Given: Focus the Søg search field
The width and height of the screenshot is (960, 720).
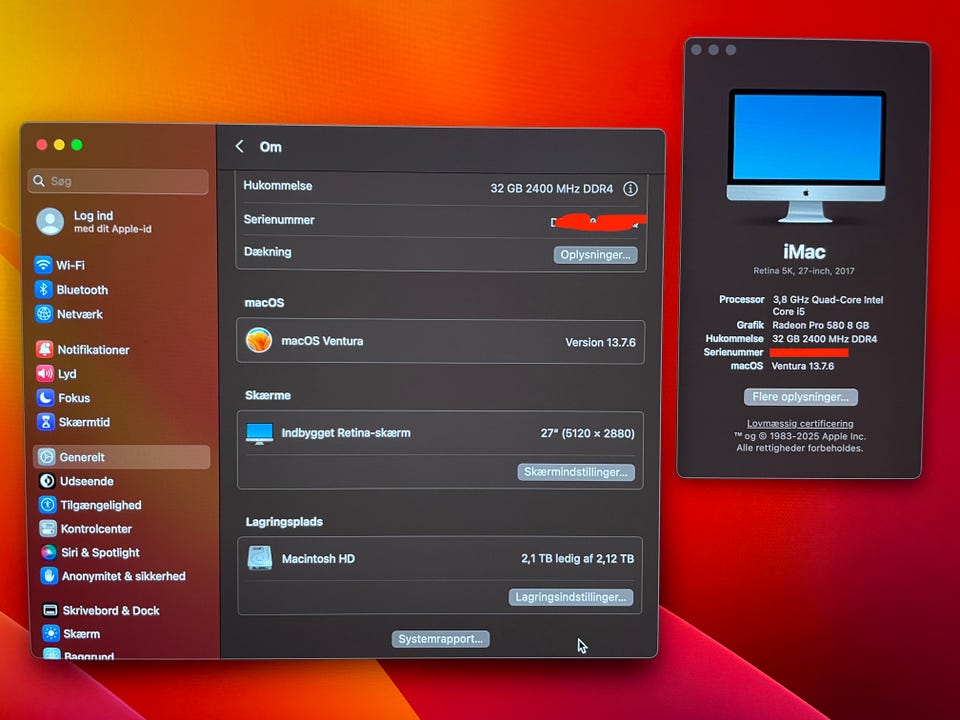Looking at the screenshot, I should (x=118, y=181).
